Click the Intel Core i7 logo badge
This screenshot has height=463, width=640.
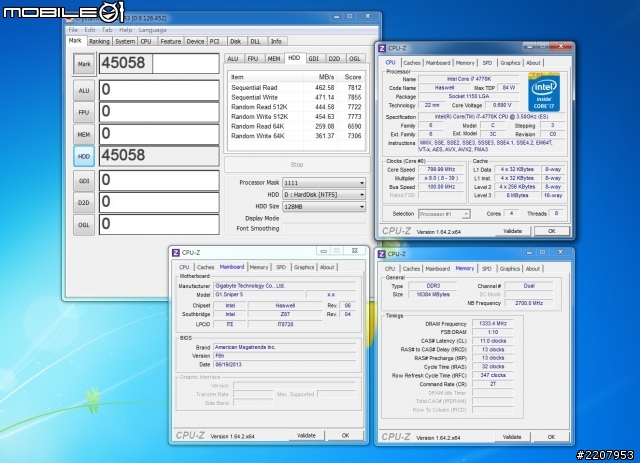pos(544,92)
